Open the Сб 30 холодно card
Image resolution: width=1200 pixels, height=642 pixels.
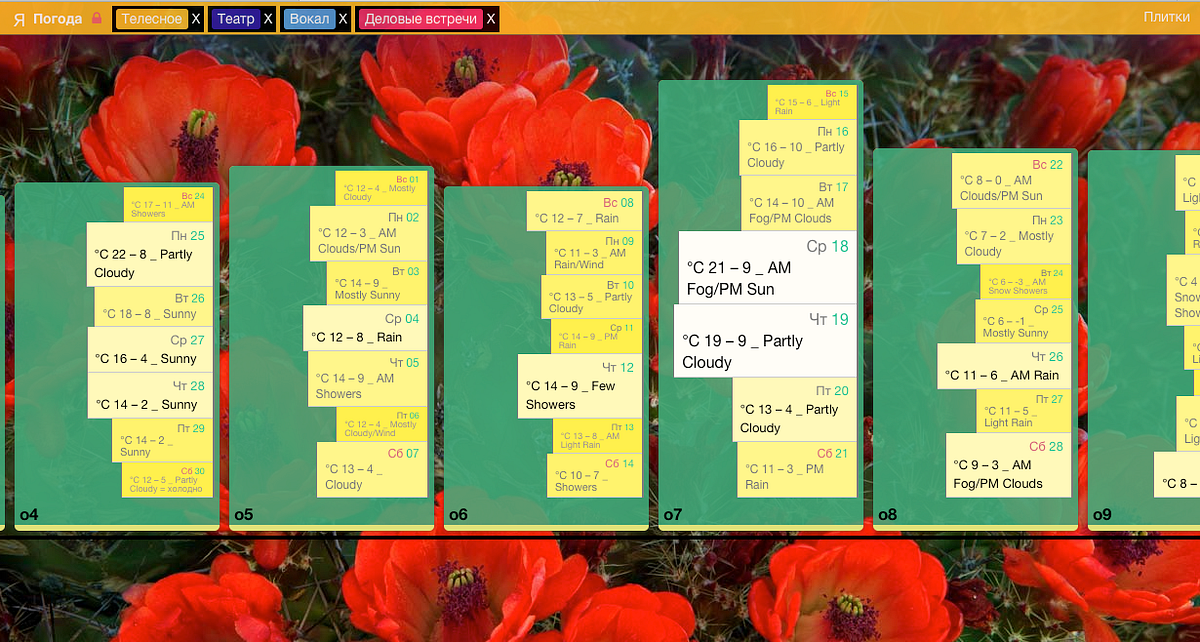168,479
